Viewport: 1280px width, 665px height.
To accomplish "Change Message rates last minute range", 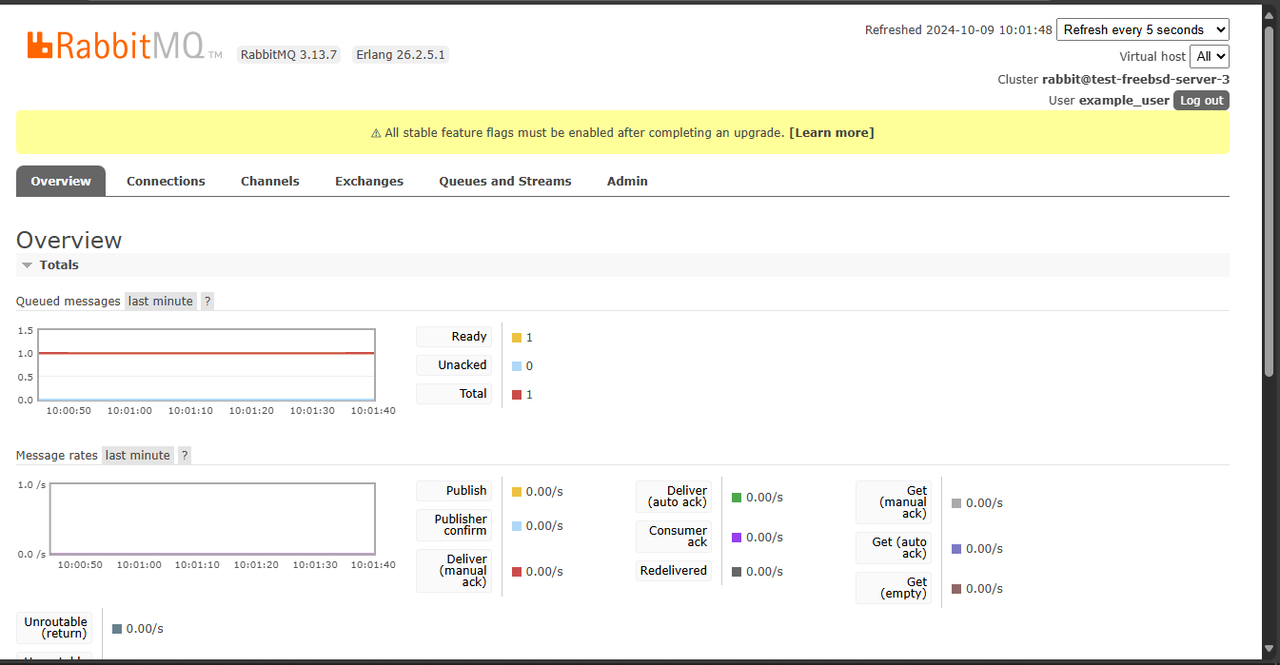I will click(x=138, y=455).
